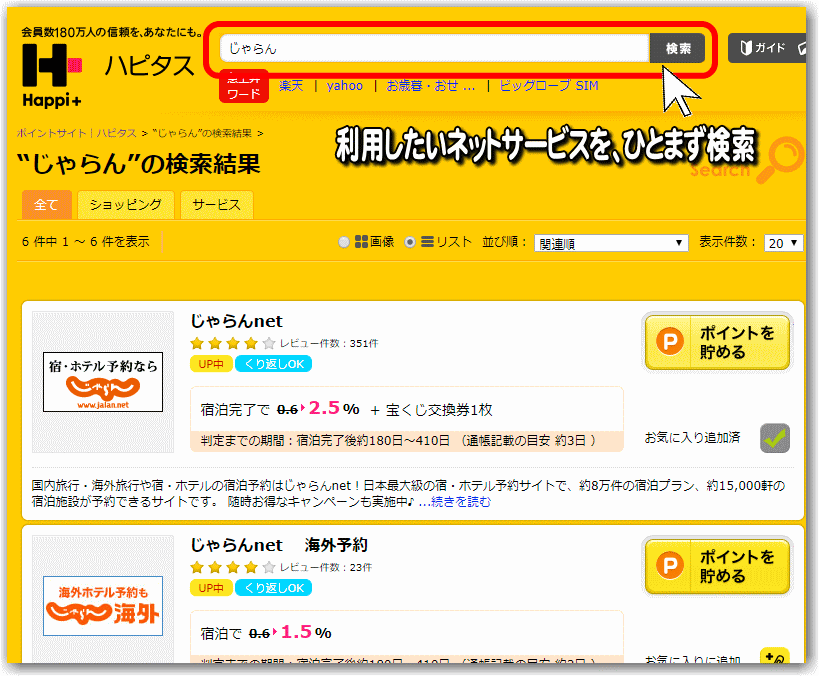Image resolution: width=819 pixels, height=676 pixels.
Task: Click ポイントを貯める for 海外予約
Action: [x=717, y=566]
